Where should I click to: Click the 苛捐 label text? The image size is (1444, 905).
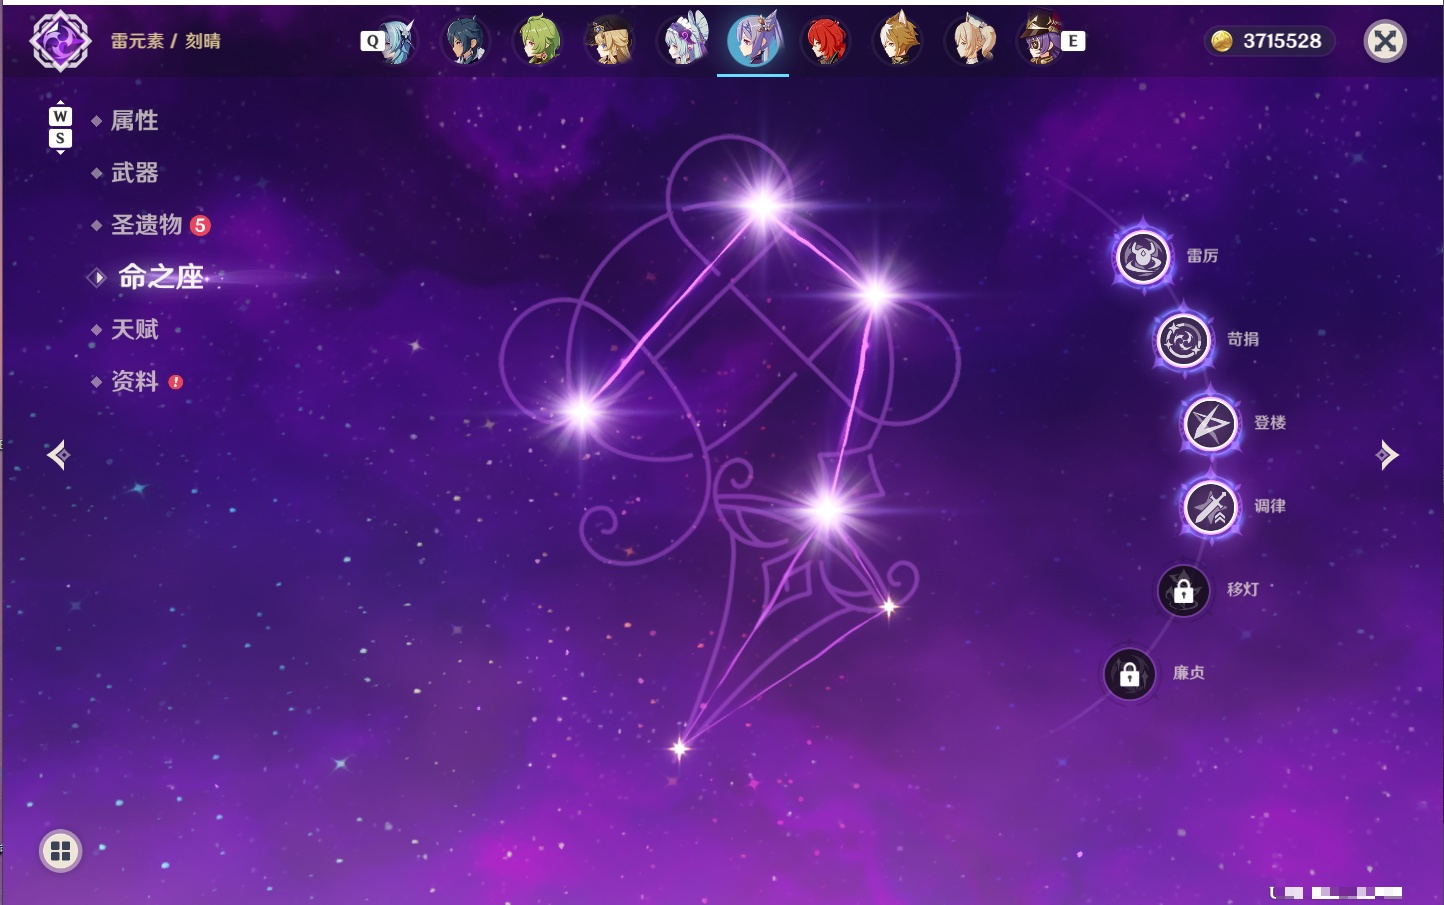click(x=1243, y=339)
